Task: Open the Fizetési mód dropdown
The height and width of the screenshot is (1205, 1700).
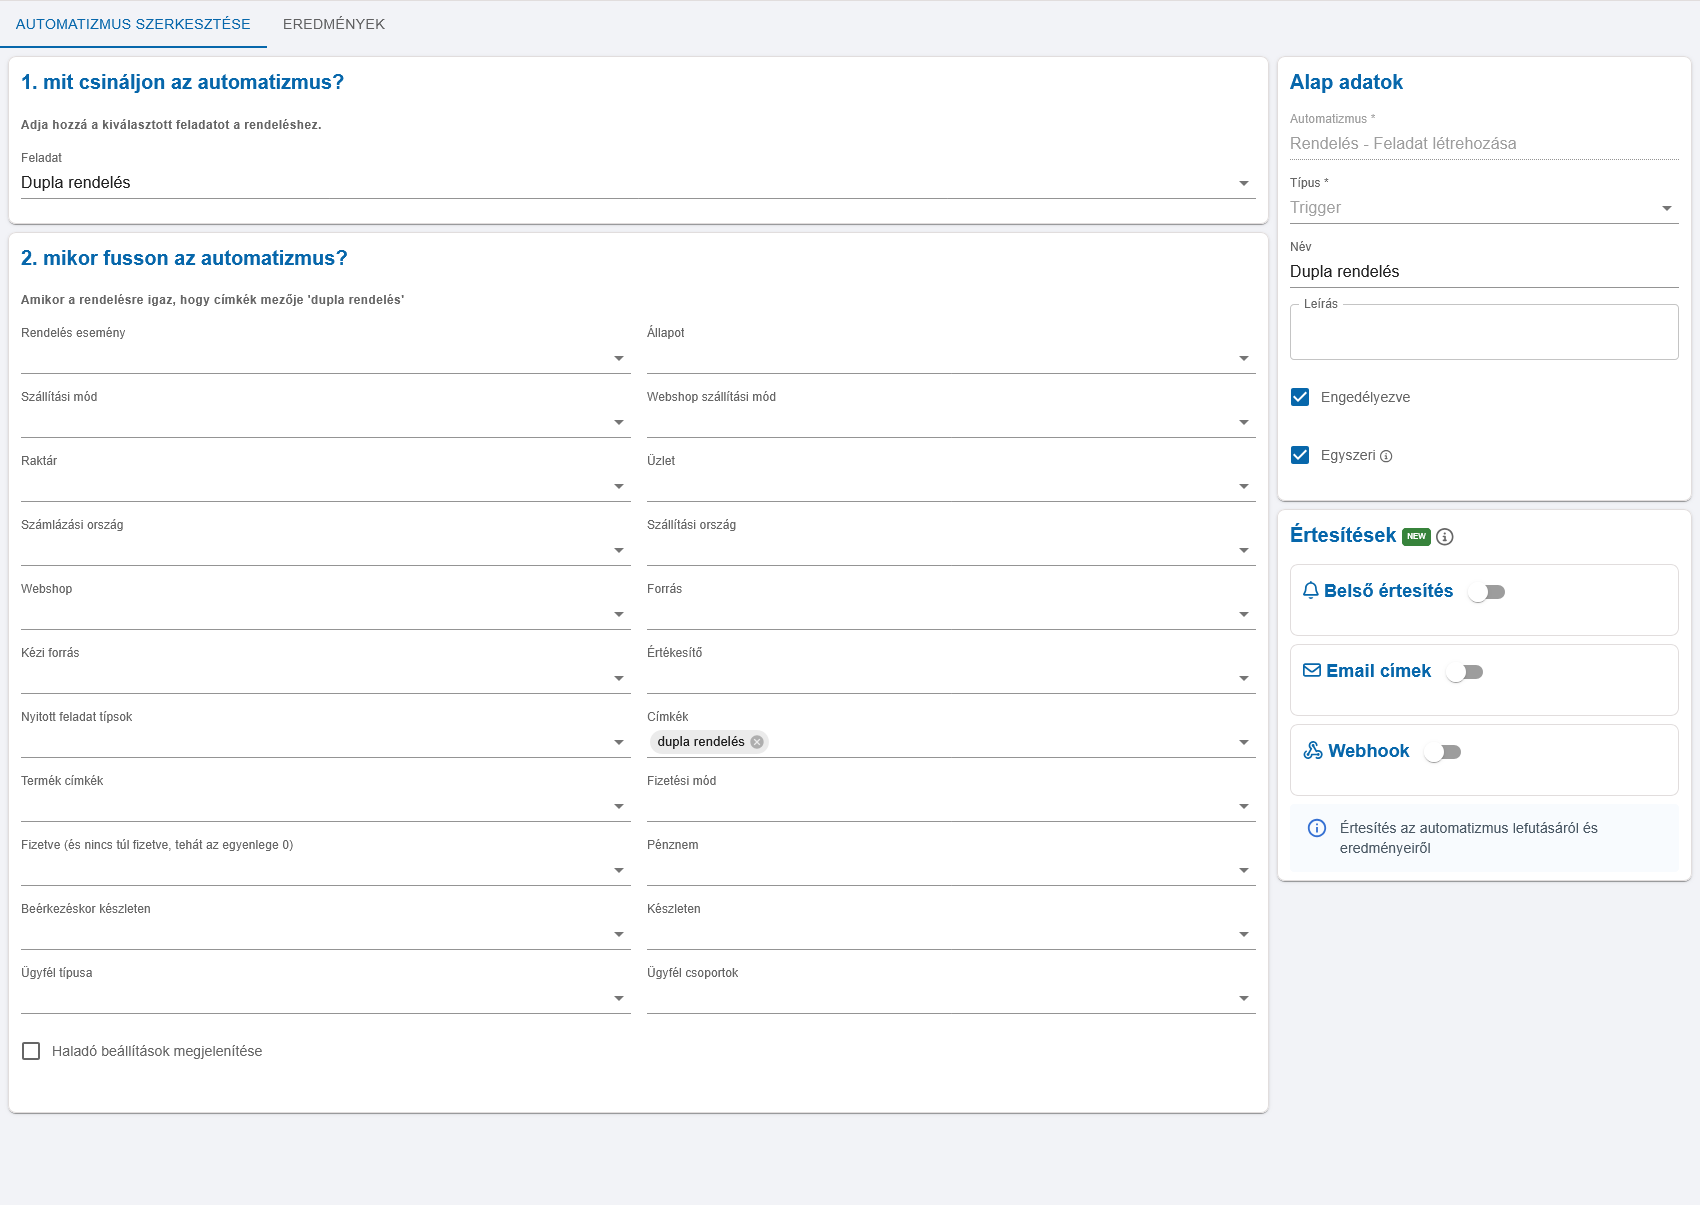Action: [x=951, y=806]
